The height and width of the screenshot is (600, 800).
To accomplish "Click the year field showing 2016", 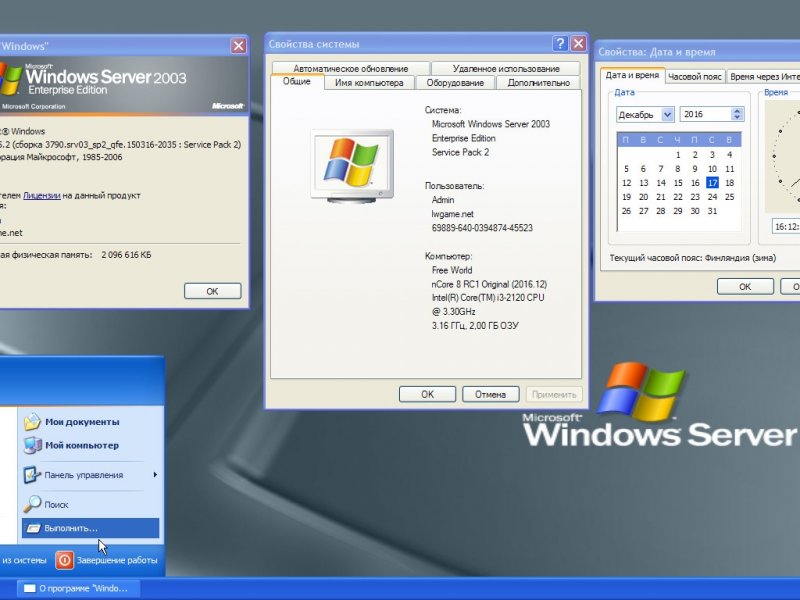I will (706, 114).
